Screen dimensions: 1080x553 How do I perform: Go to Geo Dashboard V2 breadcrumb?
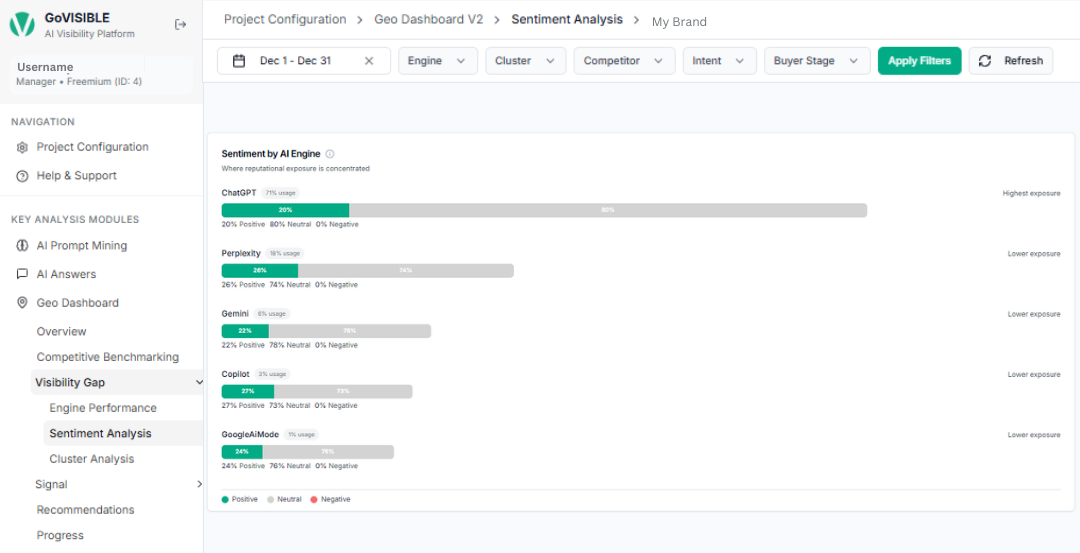tap(428, 19)
